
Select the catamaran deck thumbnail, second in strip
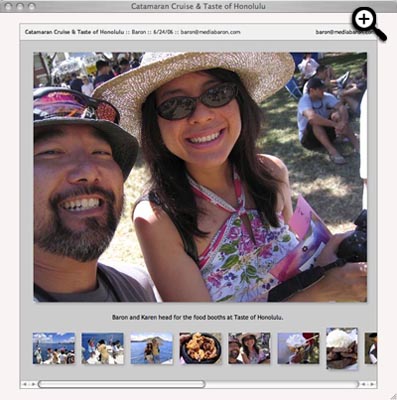point(103,348)
